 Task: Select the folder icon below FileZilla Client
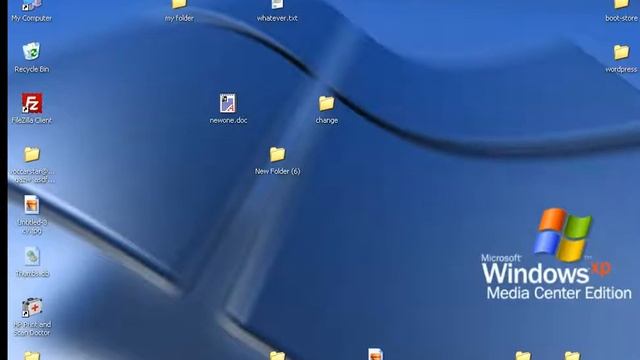[x=31, y=154]
